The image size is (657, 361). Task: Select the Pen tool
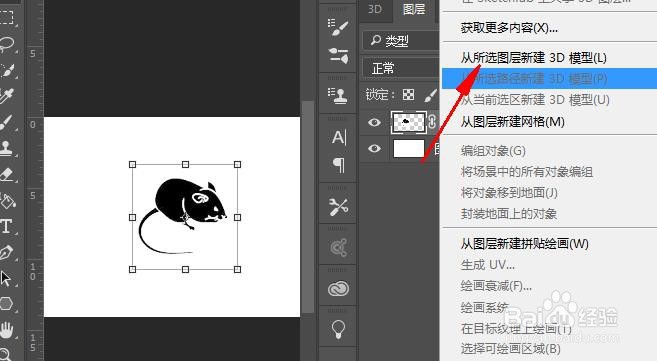(6, 252)
